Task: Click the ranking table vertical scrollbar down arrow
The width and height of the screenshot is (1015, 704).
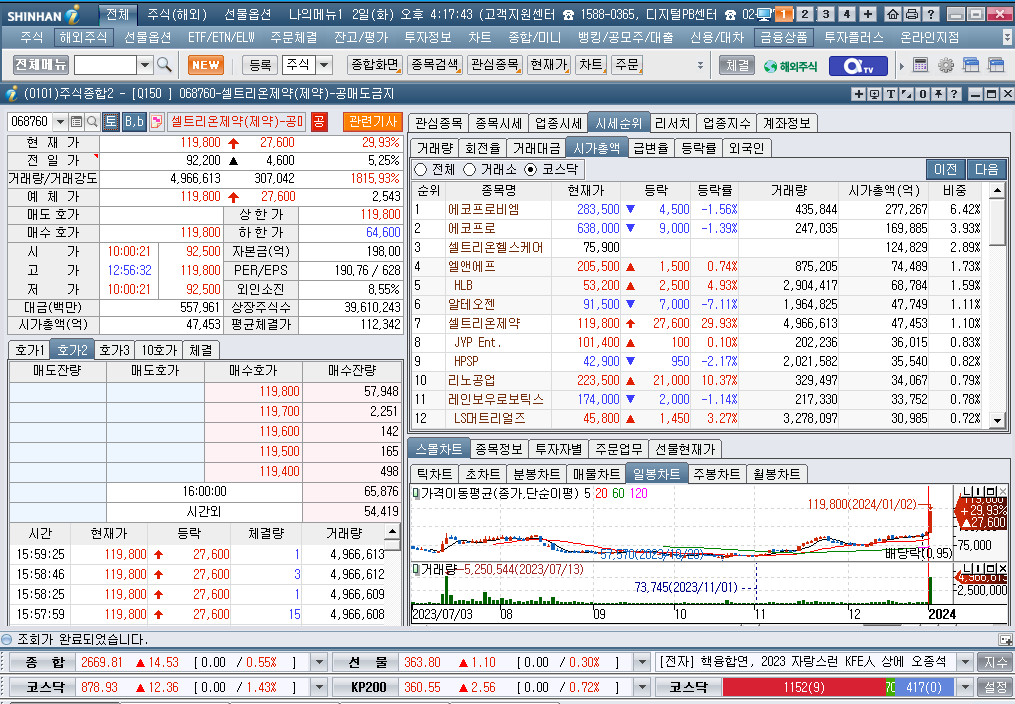Action: tap(998, 421)
